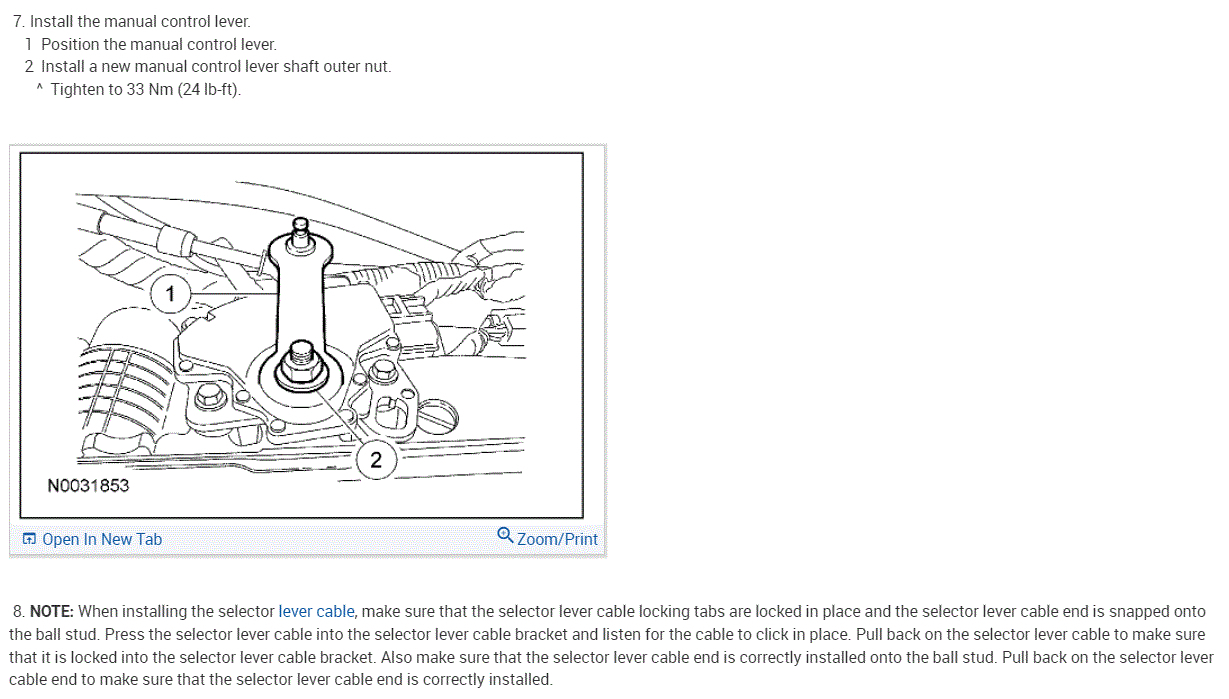The image size is (1229, 699).
Task: Click the N0031853 image reference label
Action: click(x=88, y=486)
